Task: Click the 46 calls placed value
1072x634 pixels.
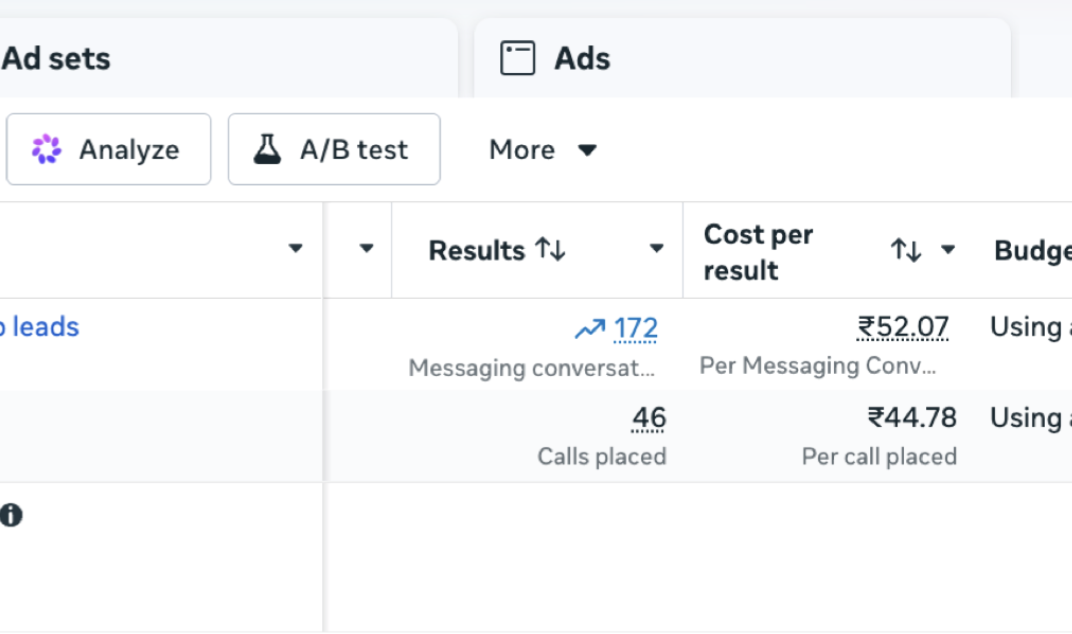Action: click(x=649, y=418)
